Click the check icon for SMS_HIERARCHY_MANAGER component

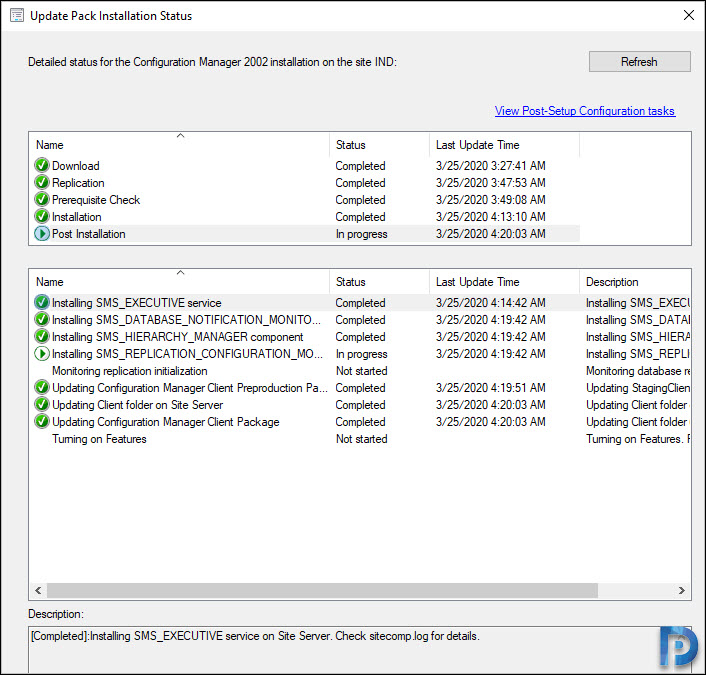point(42,336)
